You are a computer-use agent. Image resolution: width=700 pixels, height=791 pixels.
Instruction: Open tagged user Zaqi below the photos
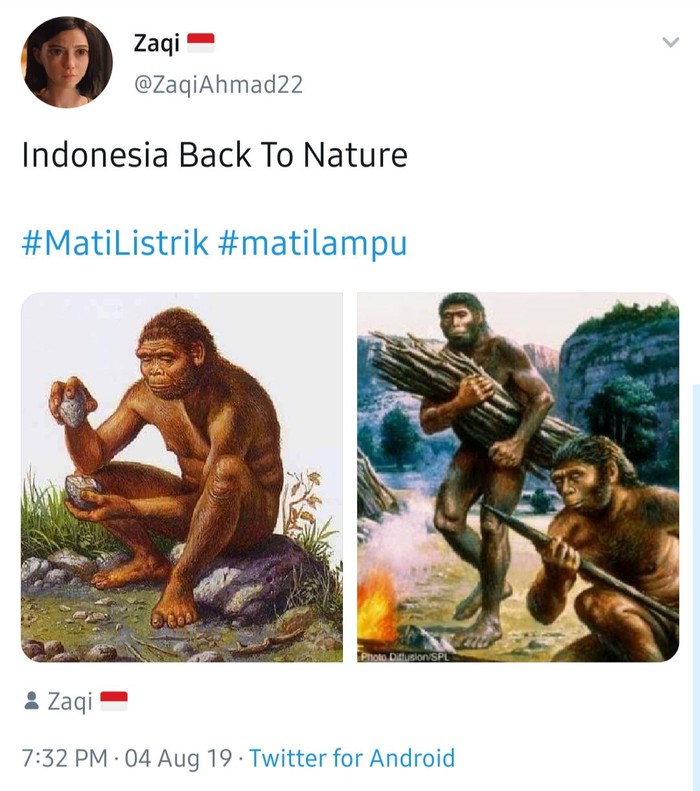[70, 701]
